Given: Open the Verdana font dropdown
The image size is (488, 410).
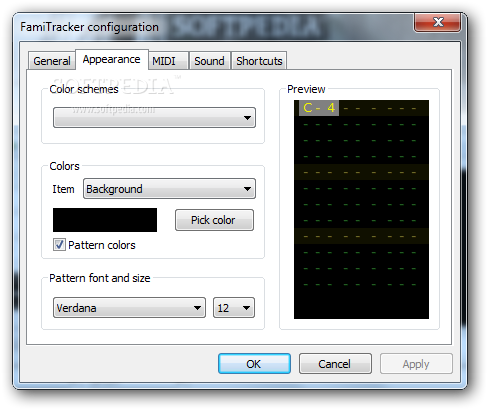Looking at the screenshot, I should (x=129, y=308).
